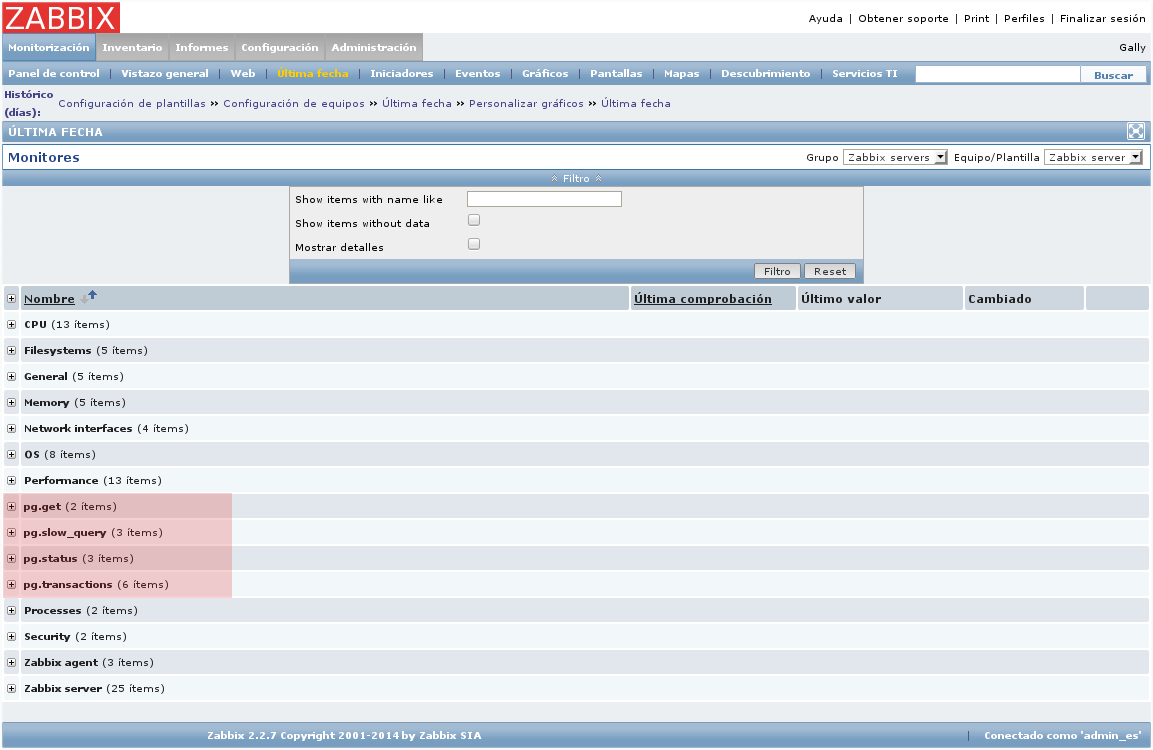Open the Inventario tab
This screenshot has width=1153, height=750.
(x=132, y=47)
